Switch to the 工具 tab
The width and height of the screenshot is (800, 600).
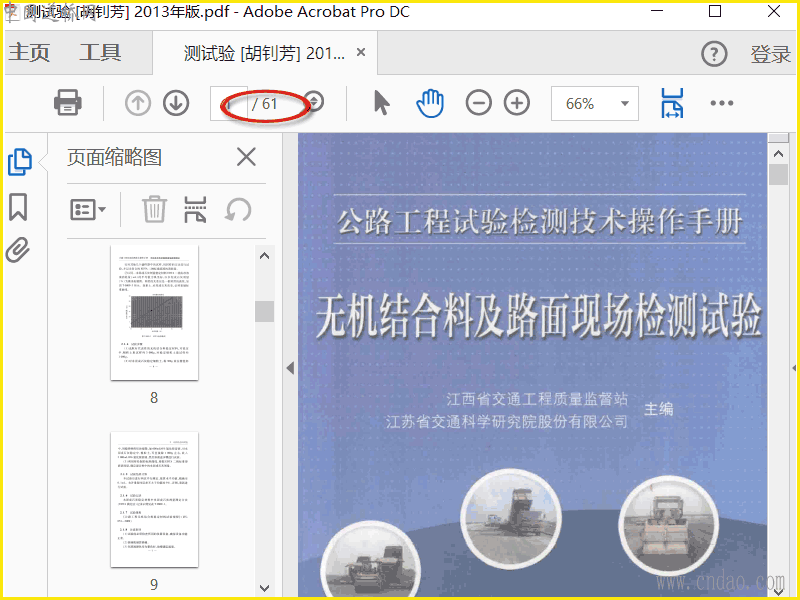point(100,52)
